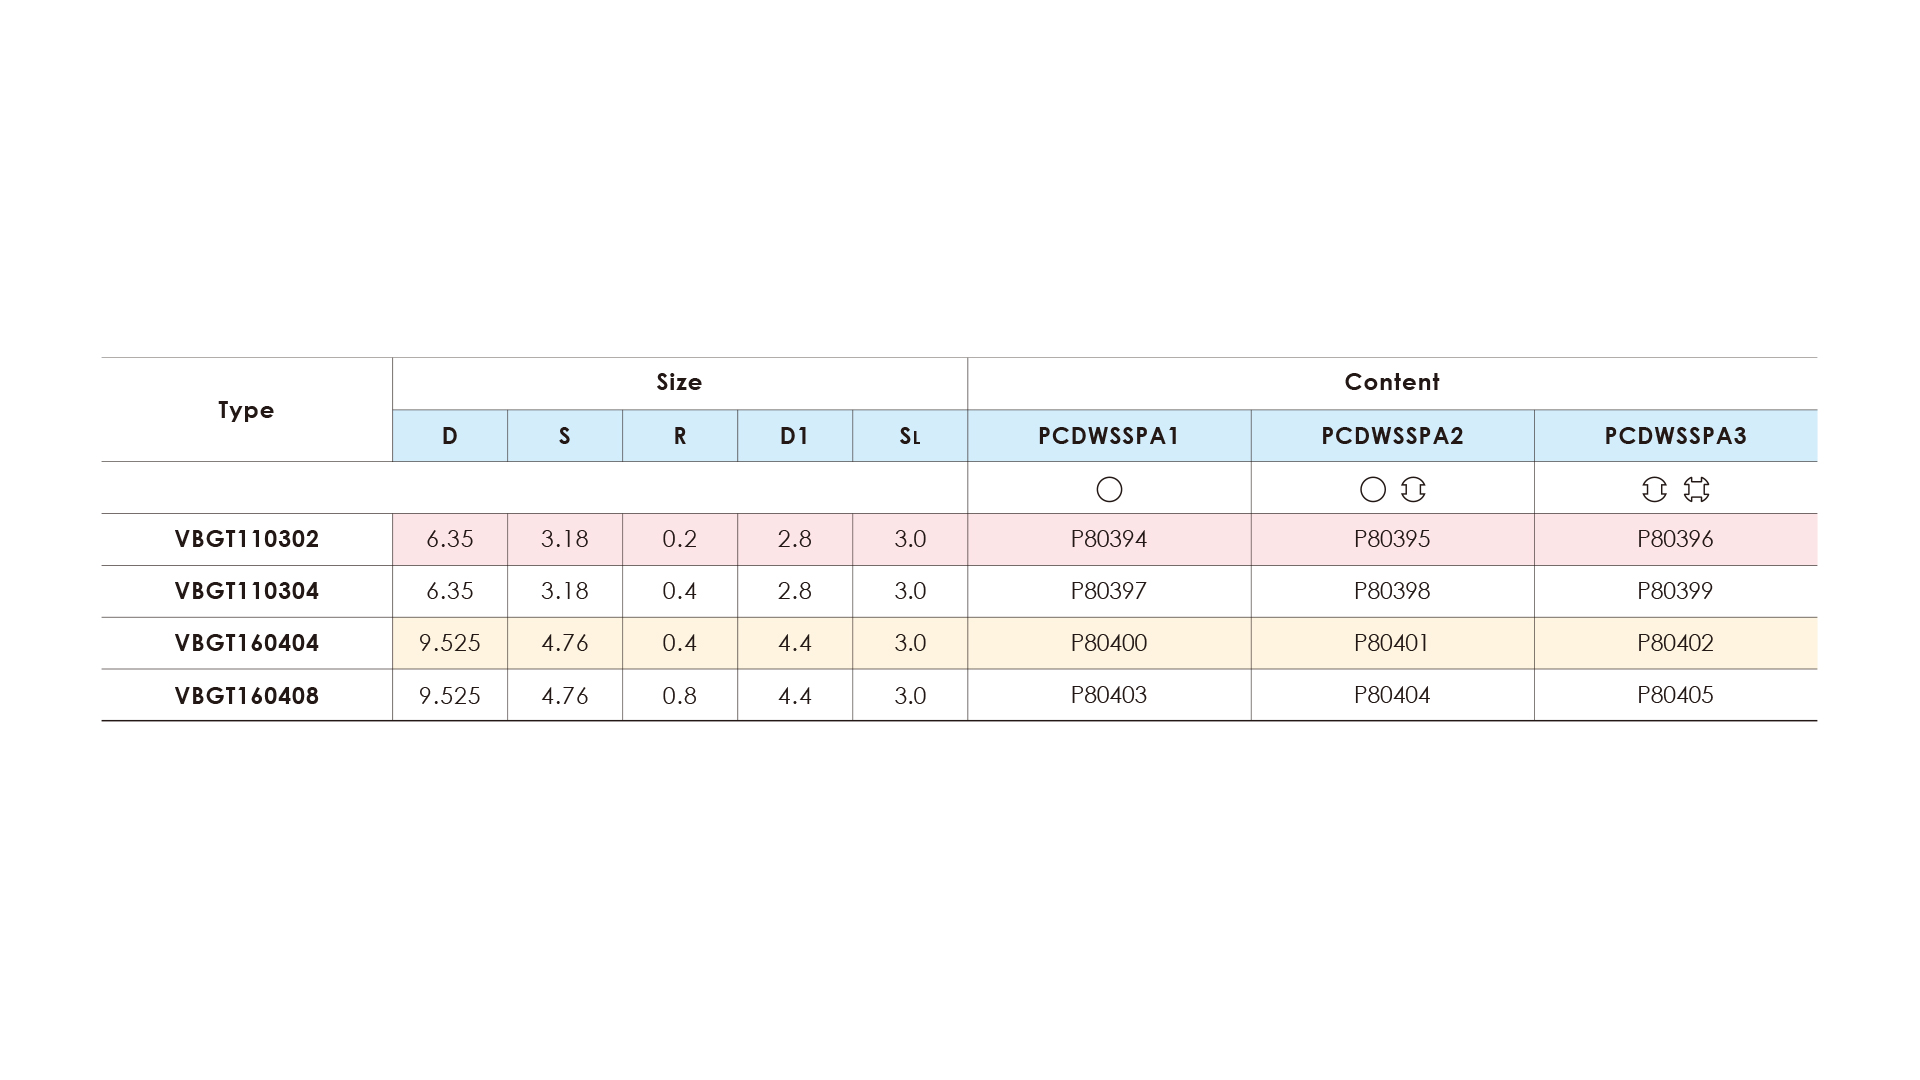Select the SL column header
This screenshot has height=1080, width=1920.
(x=910, y=436)
